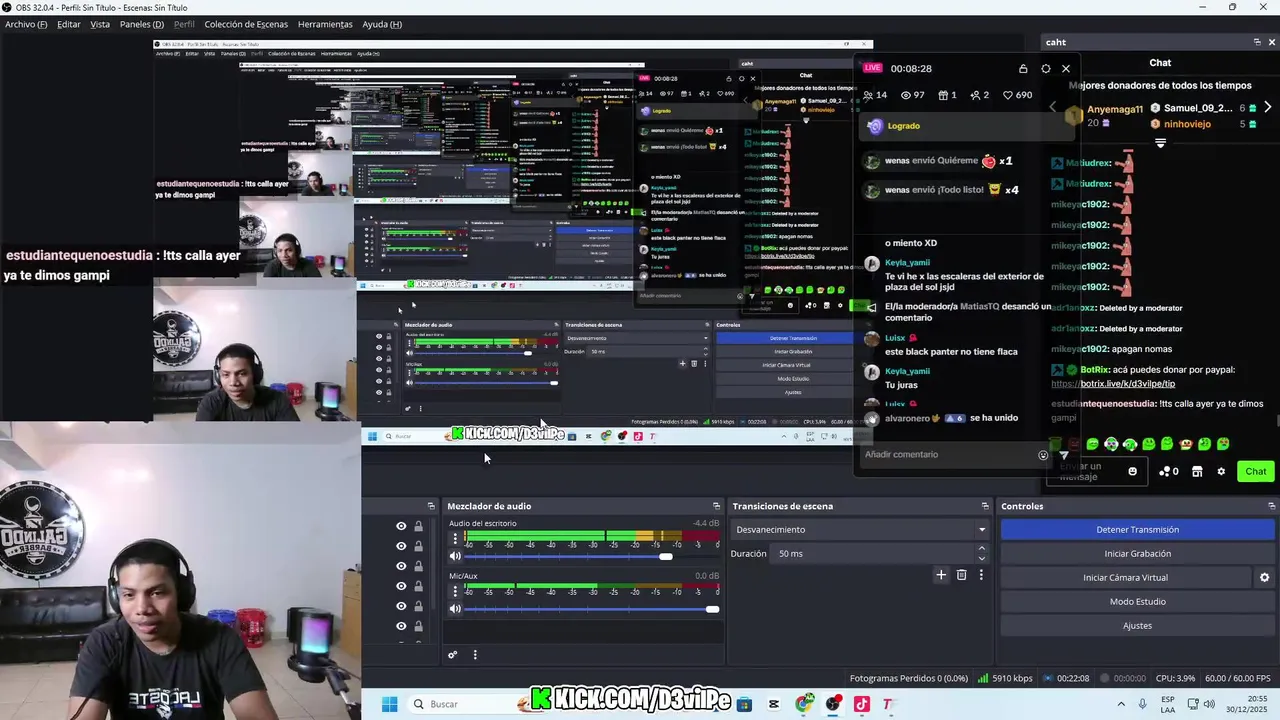Open the chat settings gear icon

tap(1221, 472)
